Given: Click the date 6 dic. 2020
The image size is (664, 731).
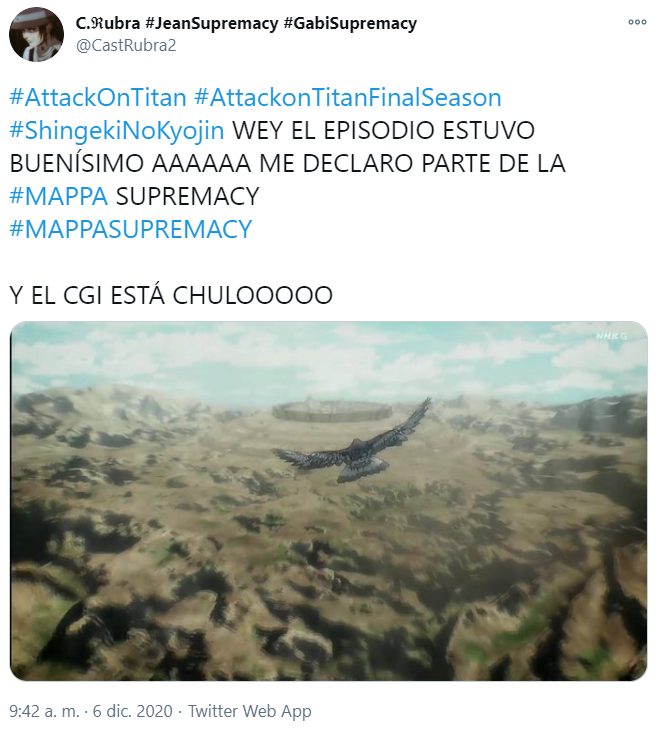Looking at the screenshot, I should (132, 711).
